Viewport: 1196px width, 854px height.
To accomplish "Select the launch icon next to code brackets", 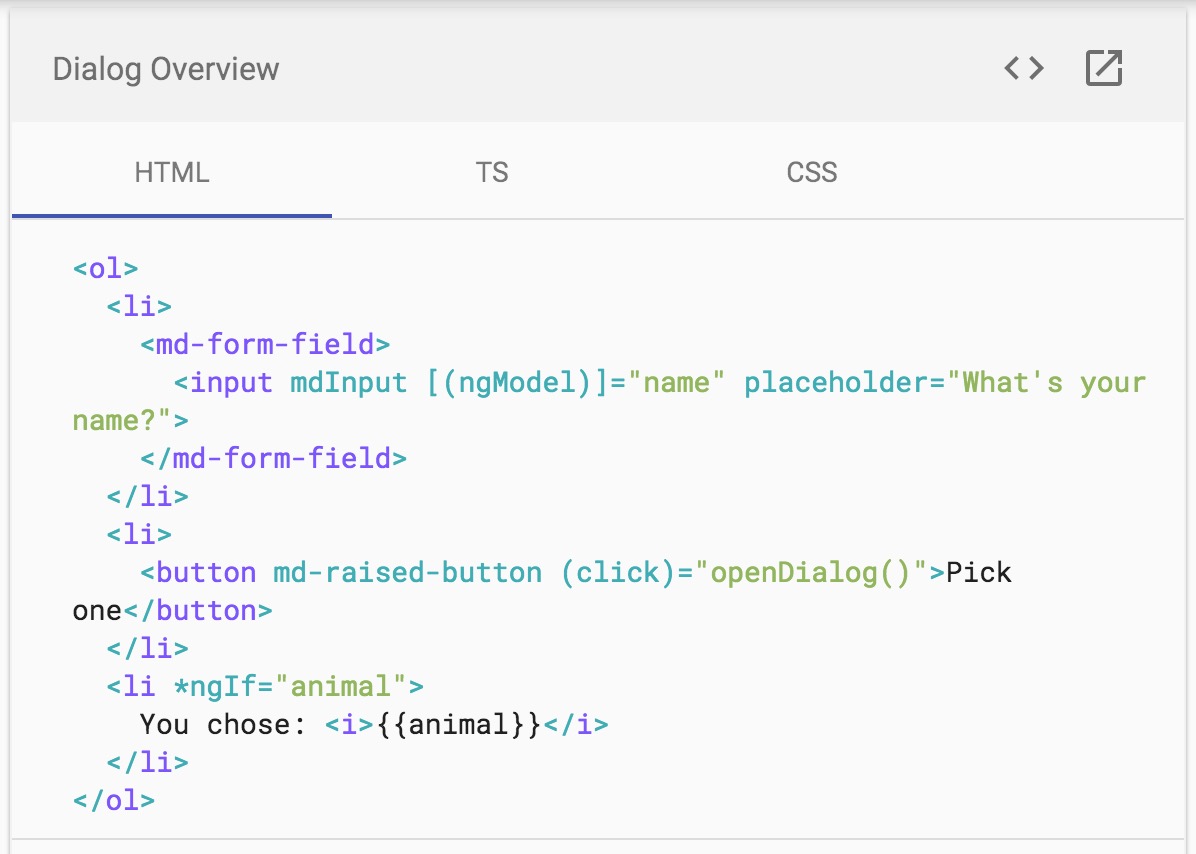I will pyautogui.click(x=1103, y=68).
